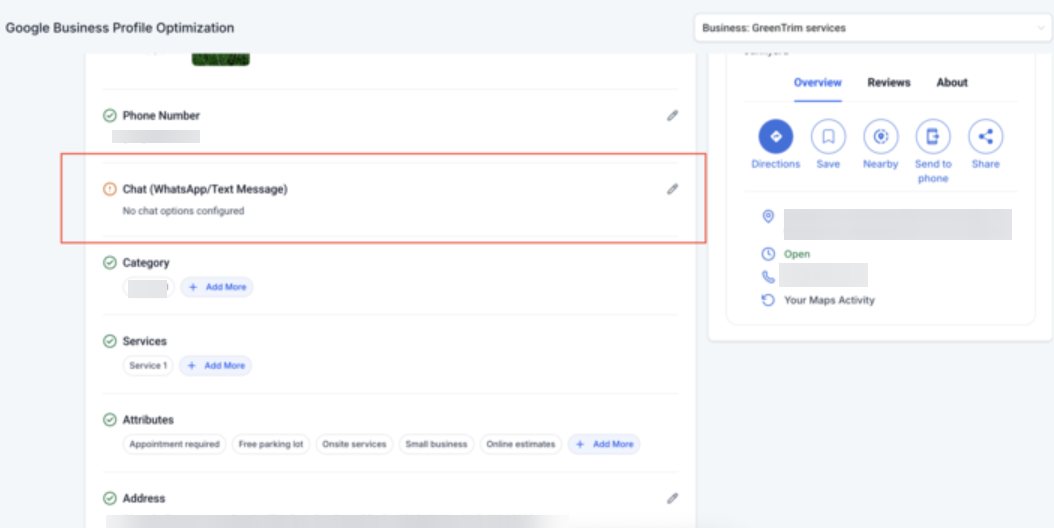Click Add More under Services
Screen dimensions: 1054x528
click(x=216, y=366)
